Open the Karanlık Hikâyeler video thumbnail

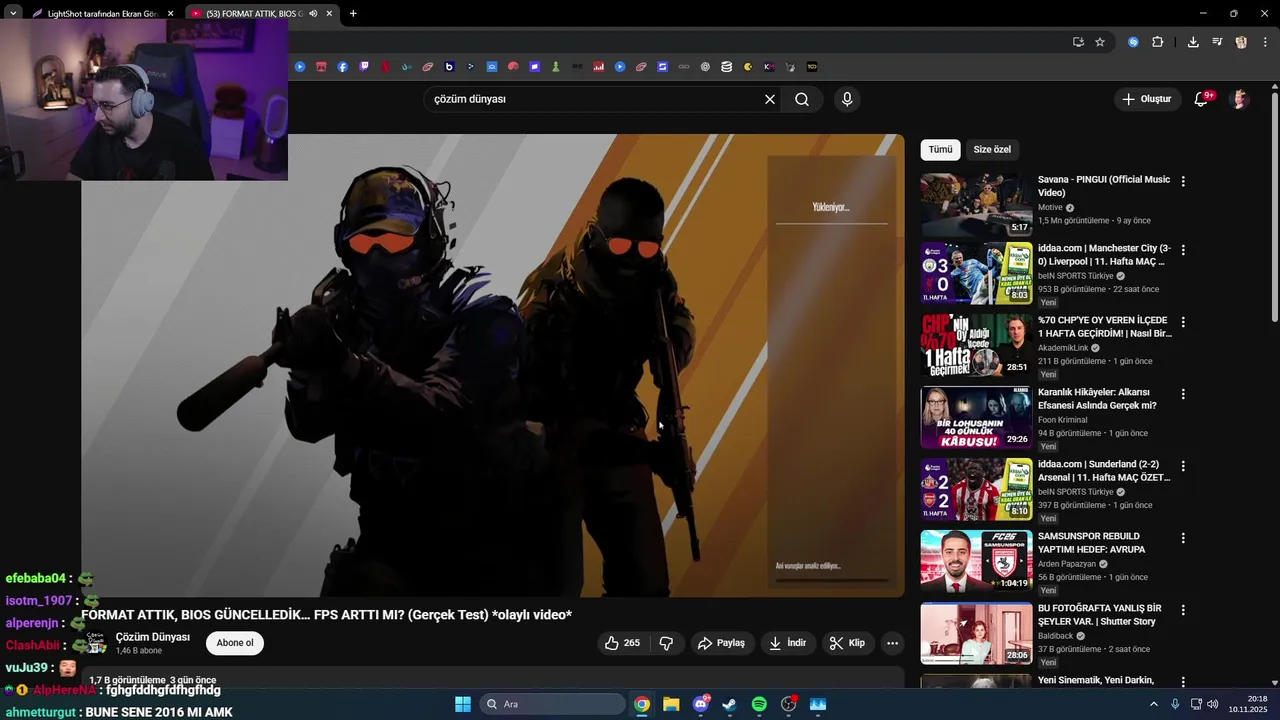(976, 417)
